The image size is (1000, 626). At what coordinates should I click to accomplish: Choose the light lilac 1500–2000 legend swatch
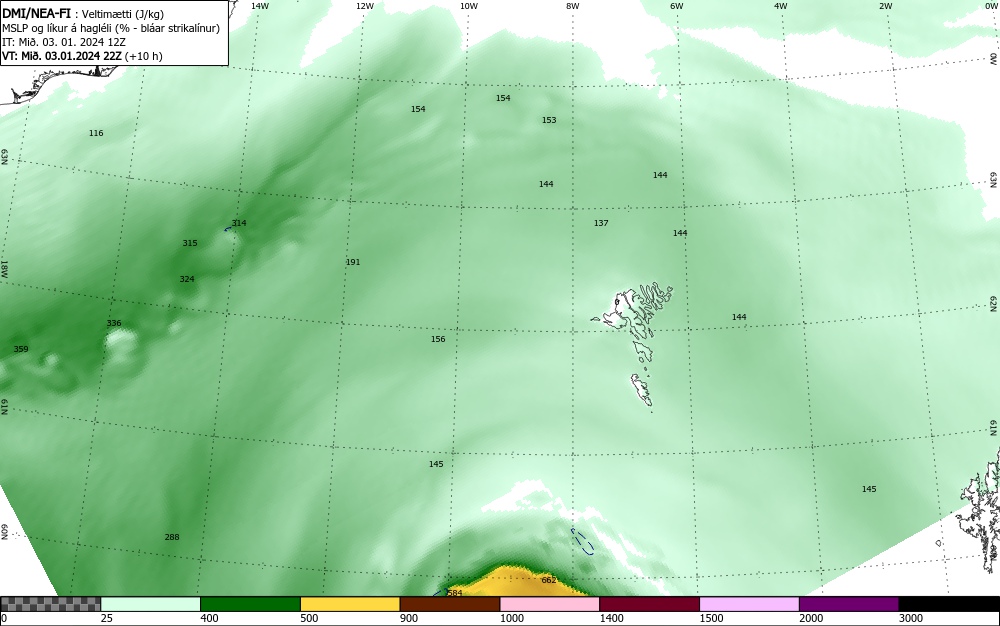tap(749, 604)
